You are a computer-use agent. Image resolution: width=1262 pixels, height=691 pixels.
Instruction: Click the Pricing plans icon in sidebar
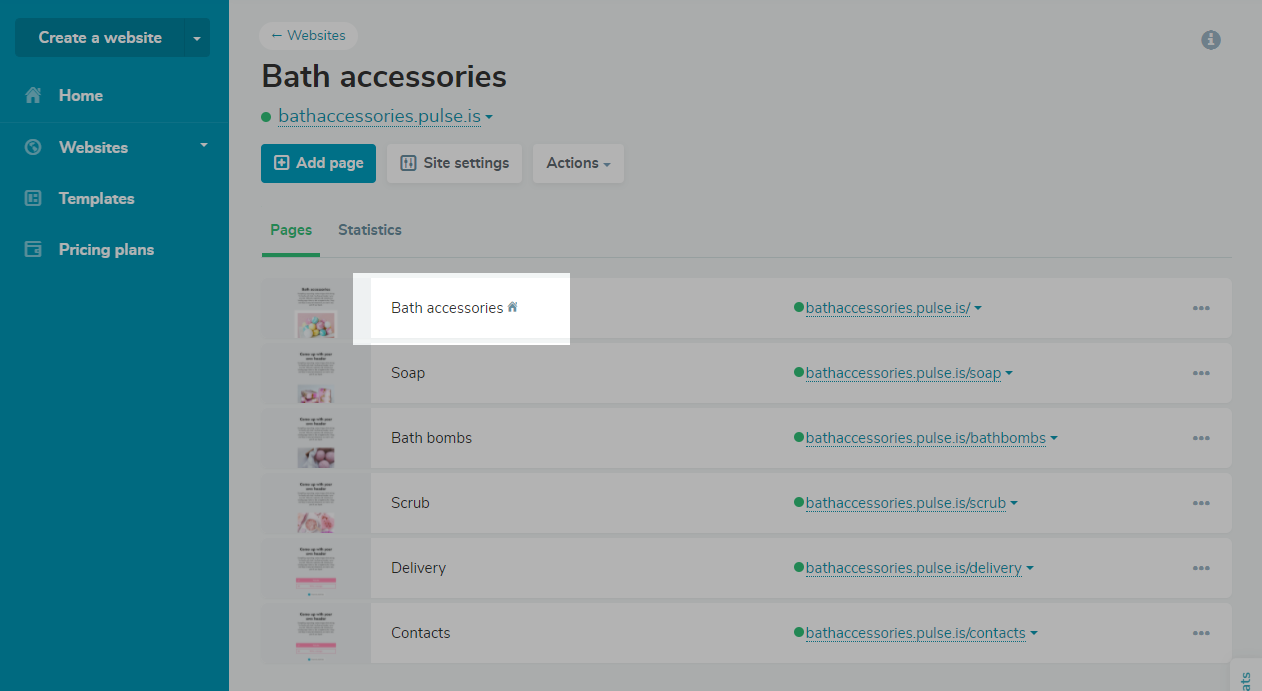pos(33,250)
